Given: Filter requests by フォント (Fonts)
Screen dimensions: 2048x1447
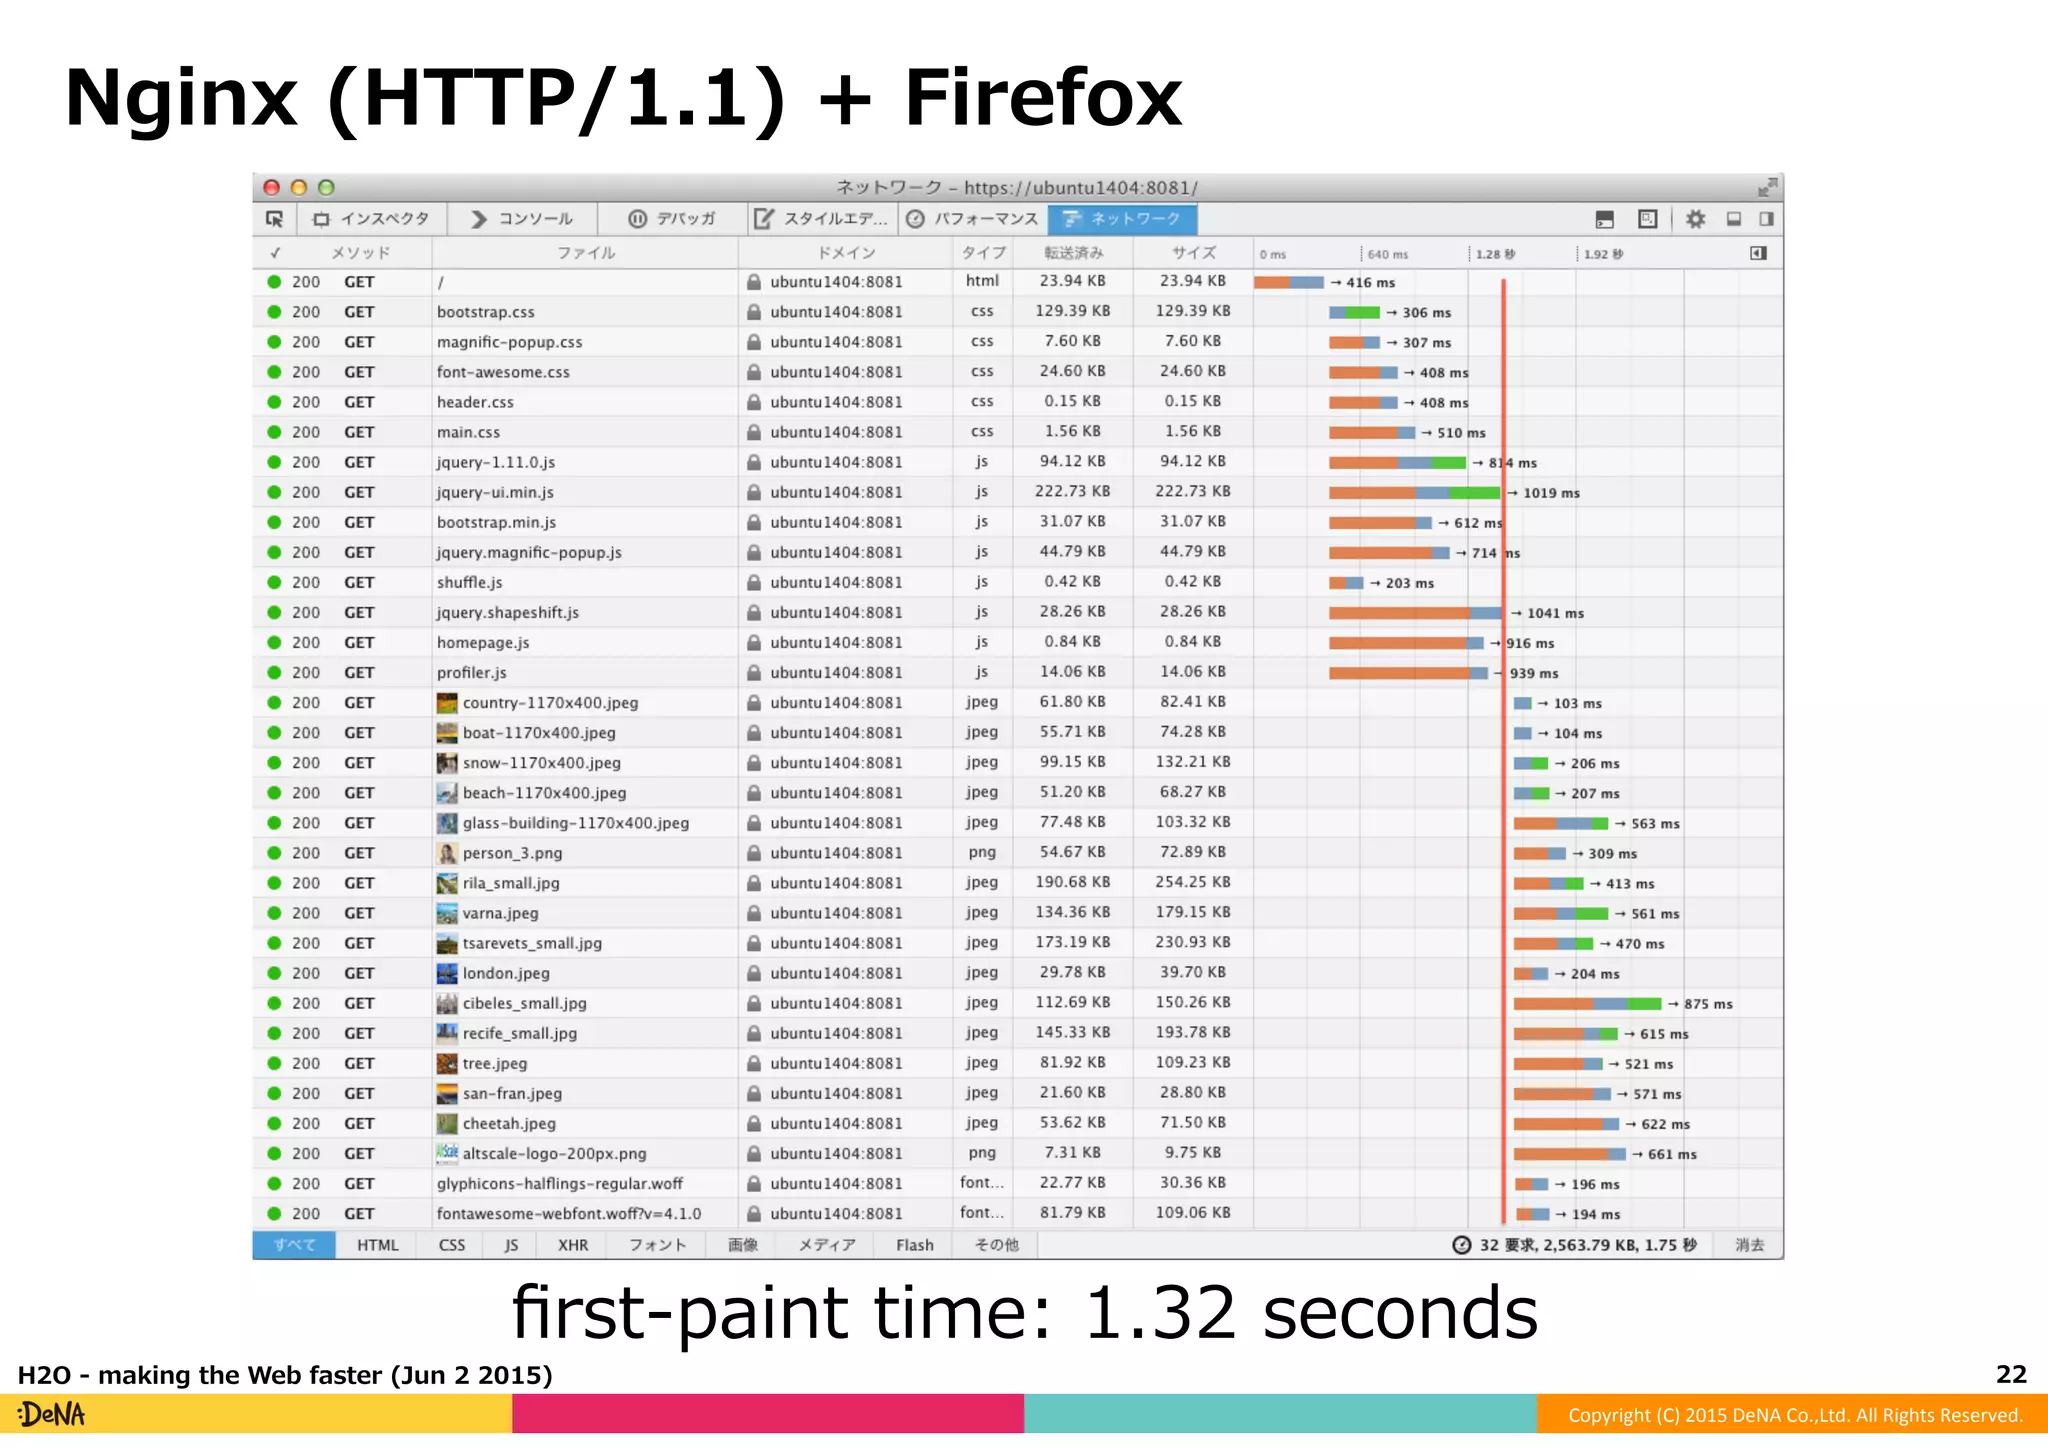Looking at the screenshot, I should tap(657, 1245).
